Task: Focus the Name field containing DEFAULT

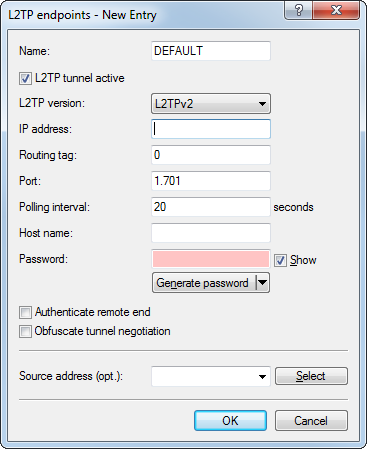Action: click(x=211, y=51)
